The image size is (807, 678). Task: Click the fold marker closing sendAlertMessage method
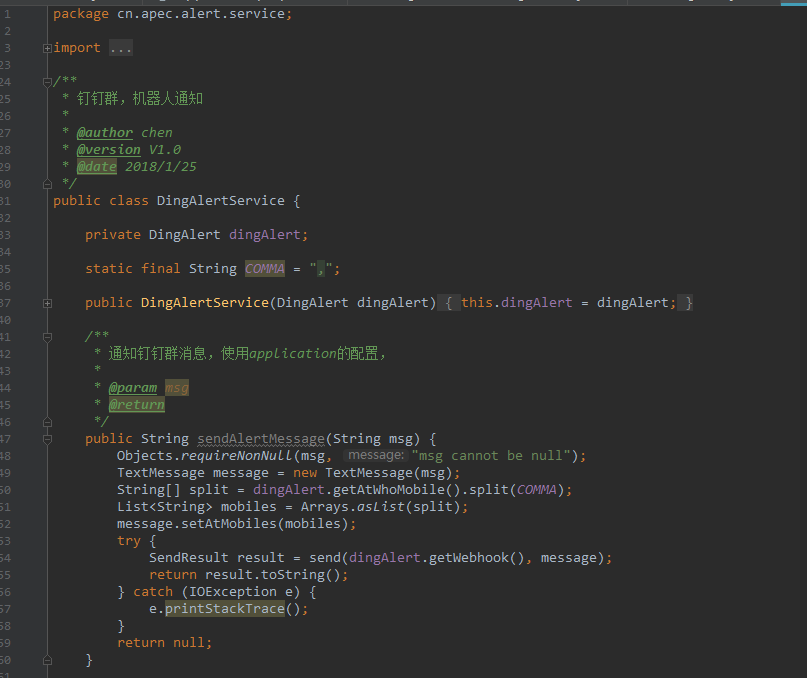[x=47, y=659]
